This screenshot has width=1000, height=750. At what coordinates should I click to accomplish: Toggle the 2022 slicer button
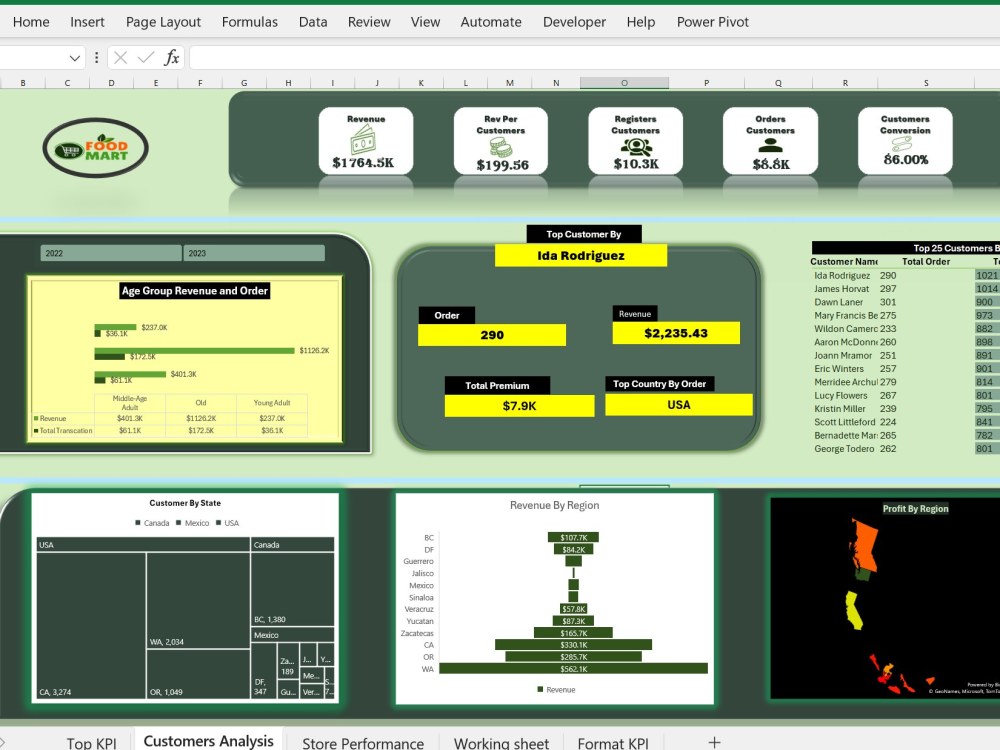click(x=110, y=252)
